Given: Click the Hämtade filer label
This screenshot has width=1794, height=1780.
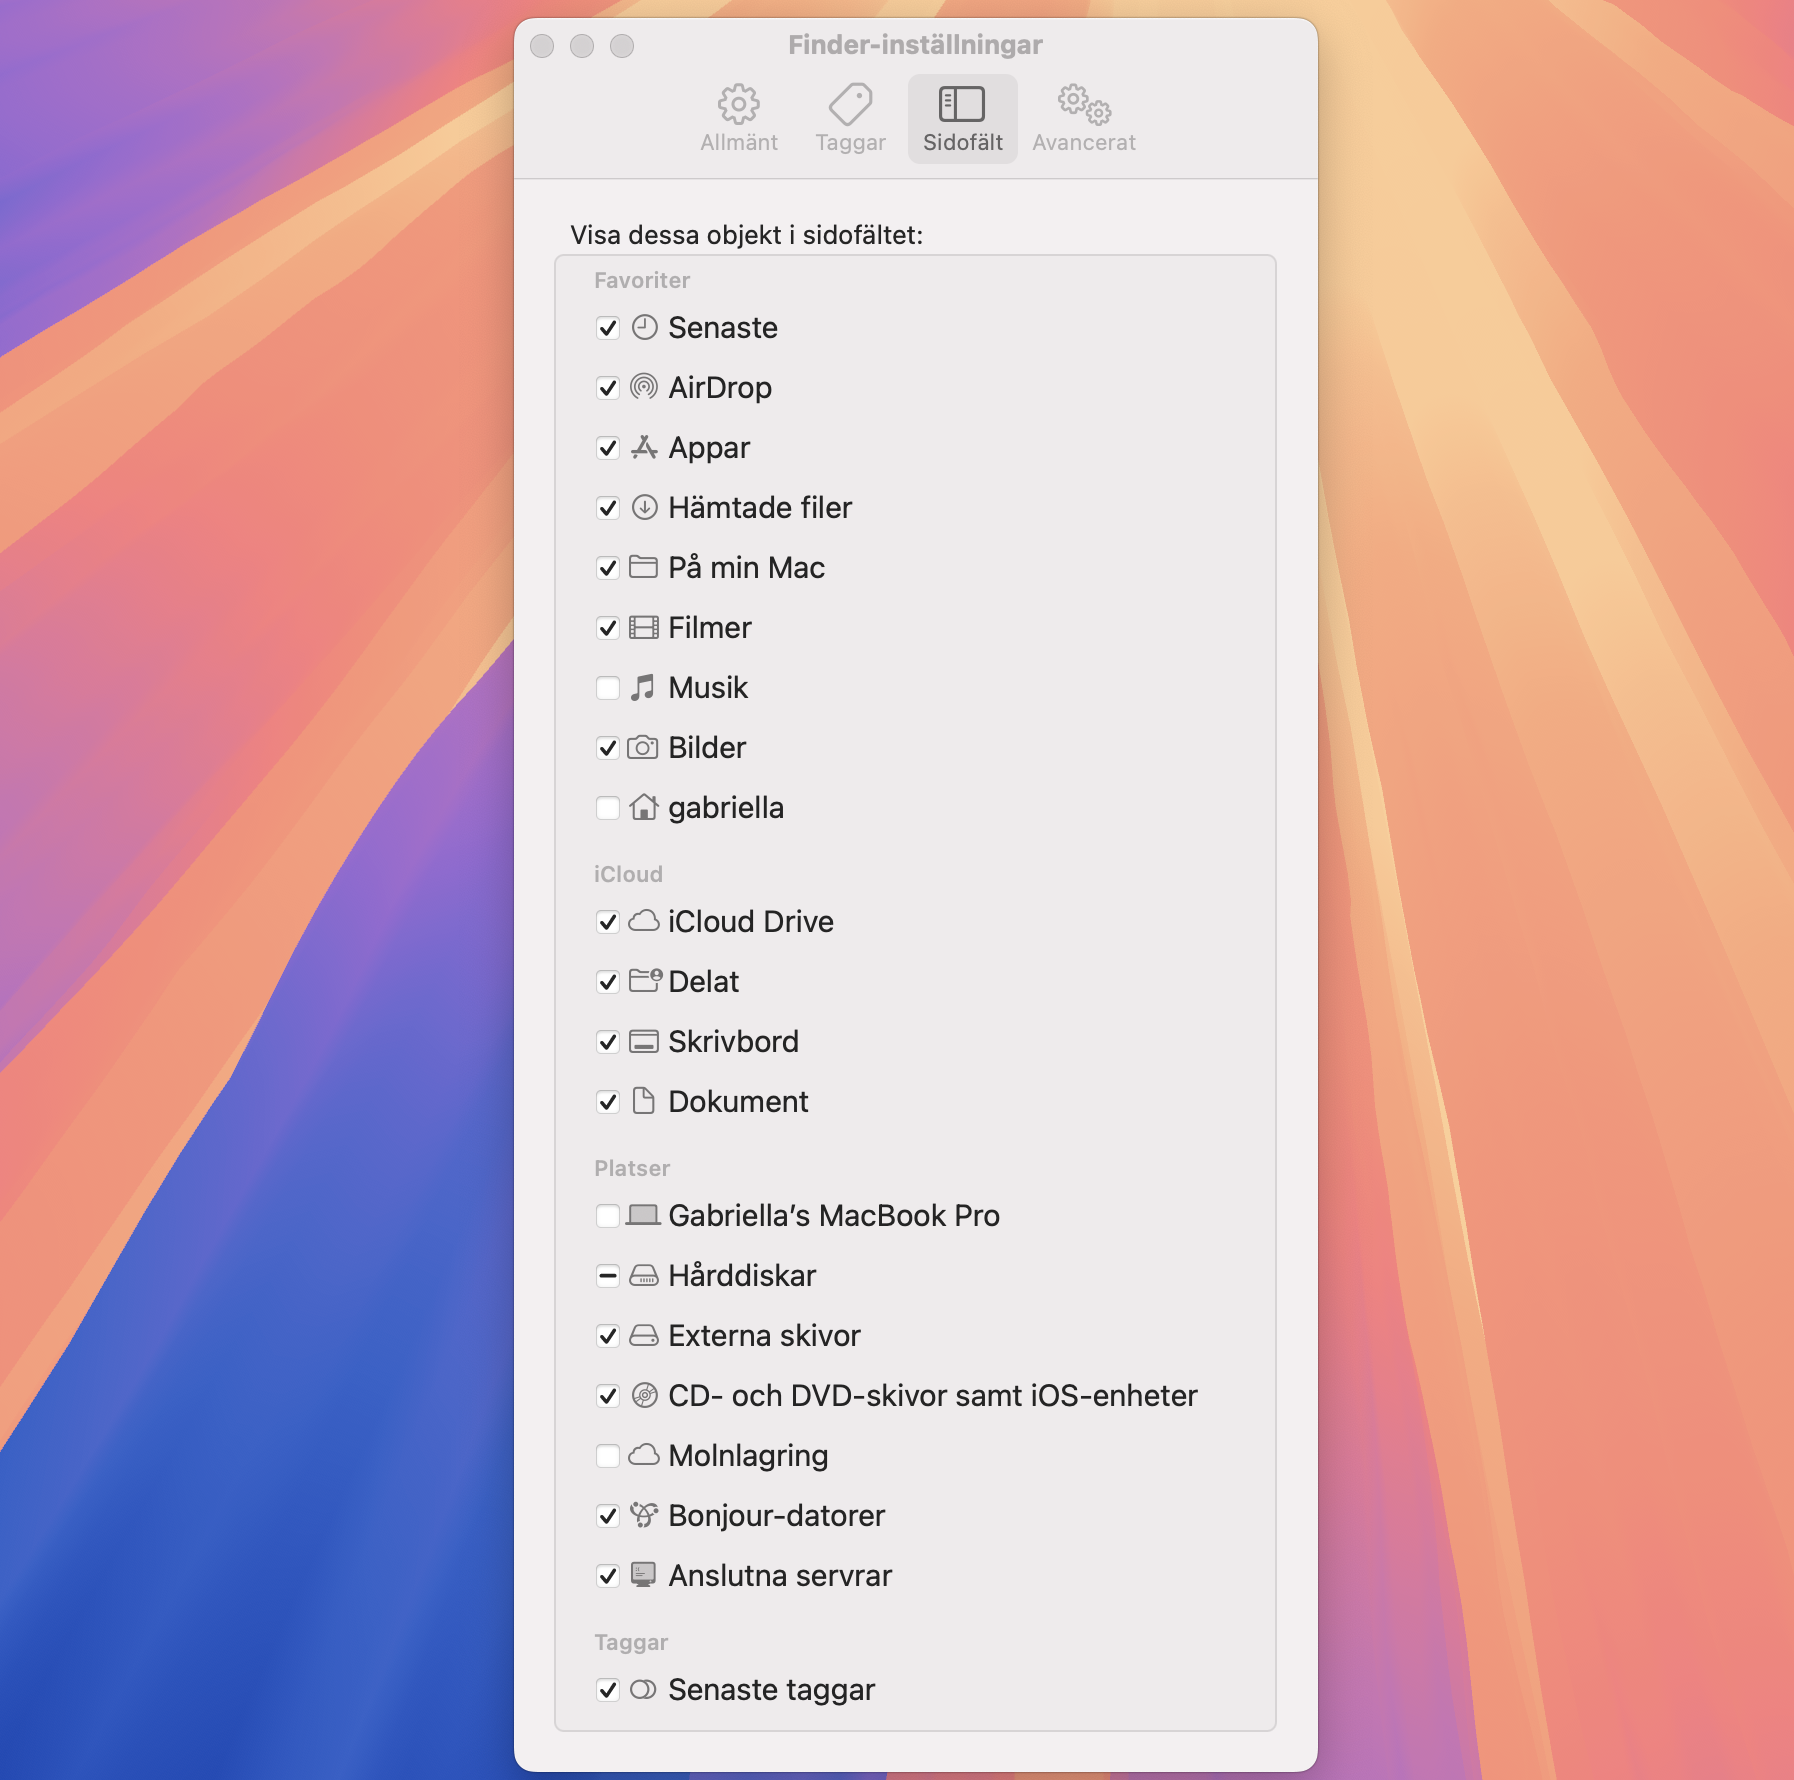Looking at the screenshot, I should point(760,508).
